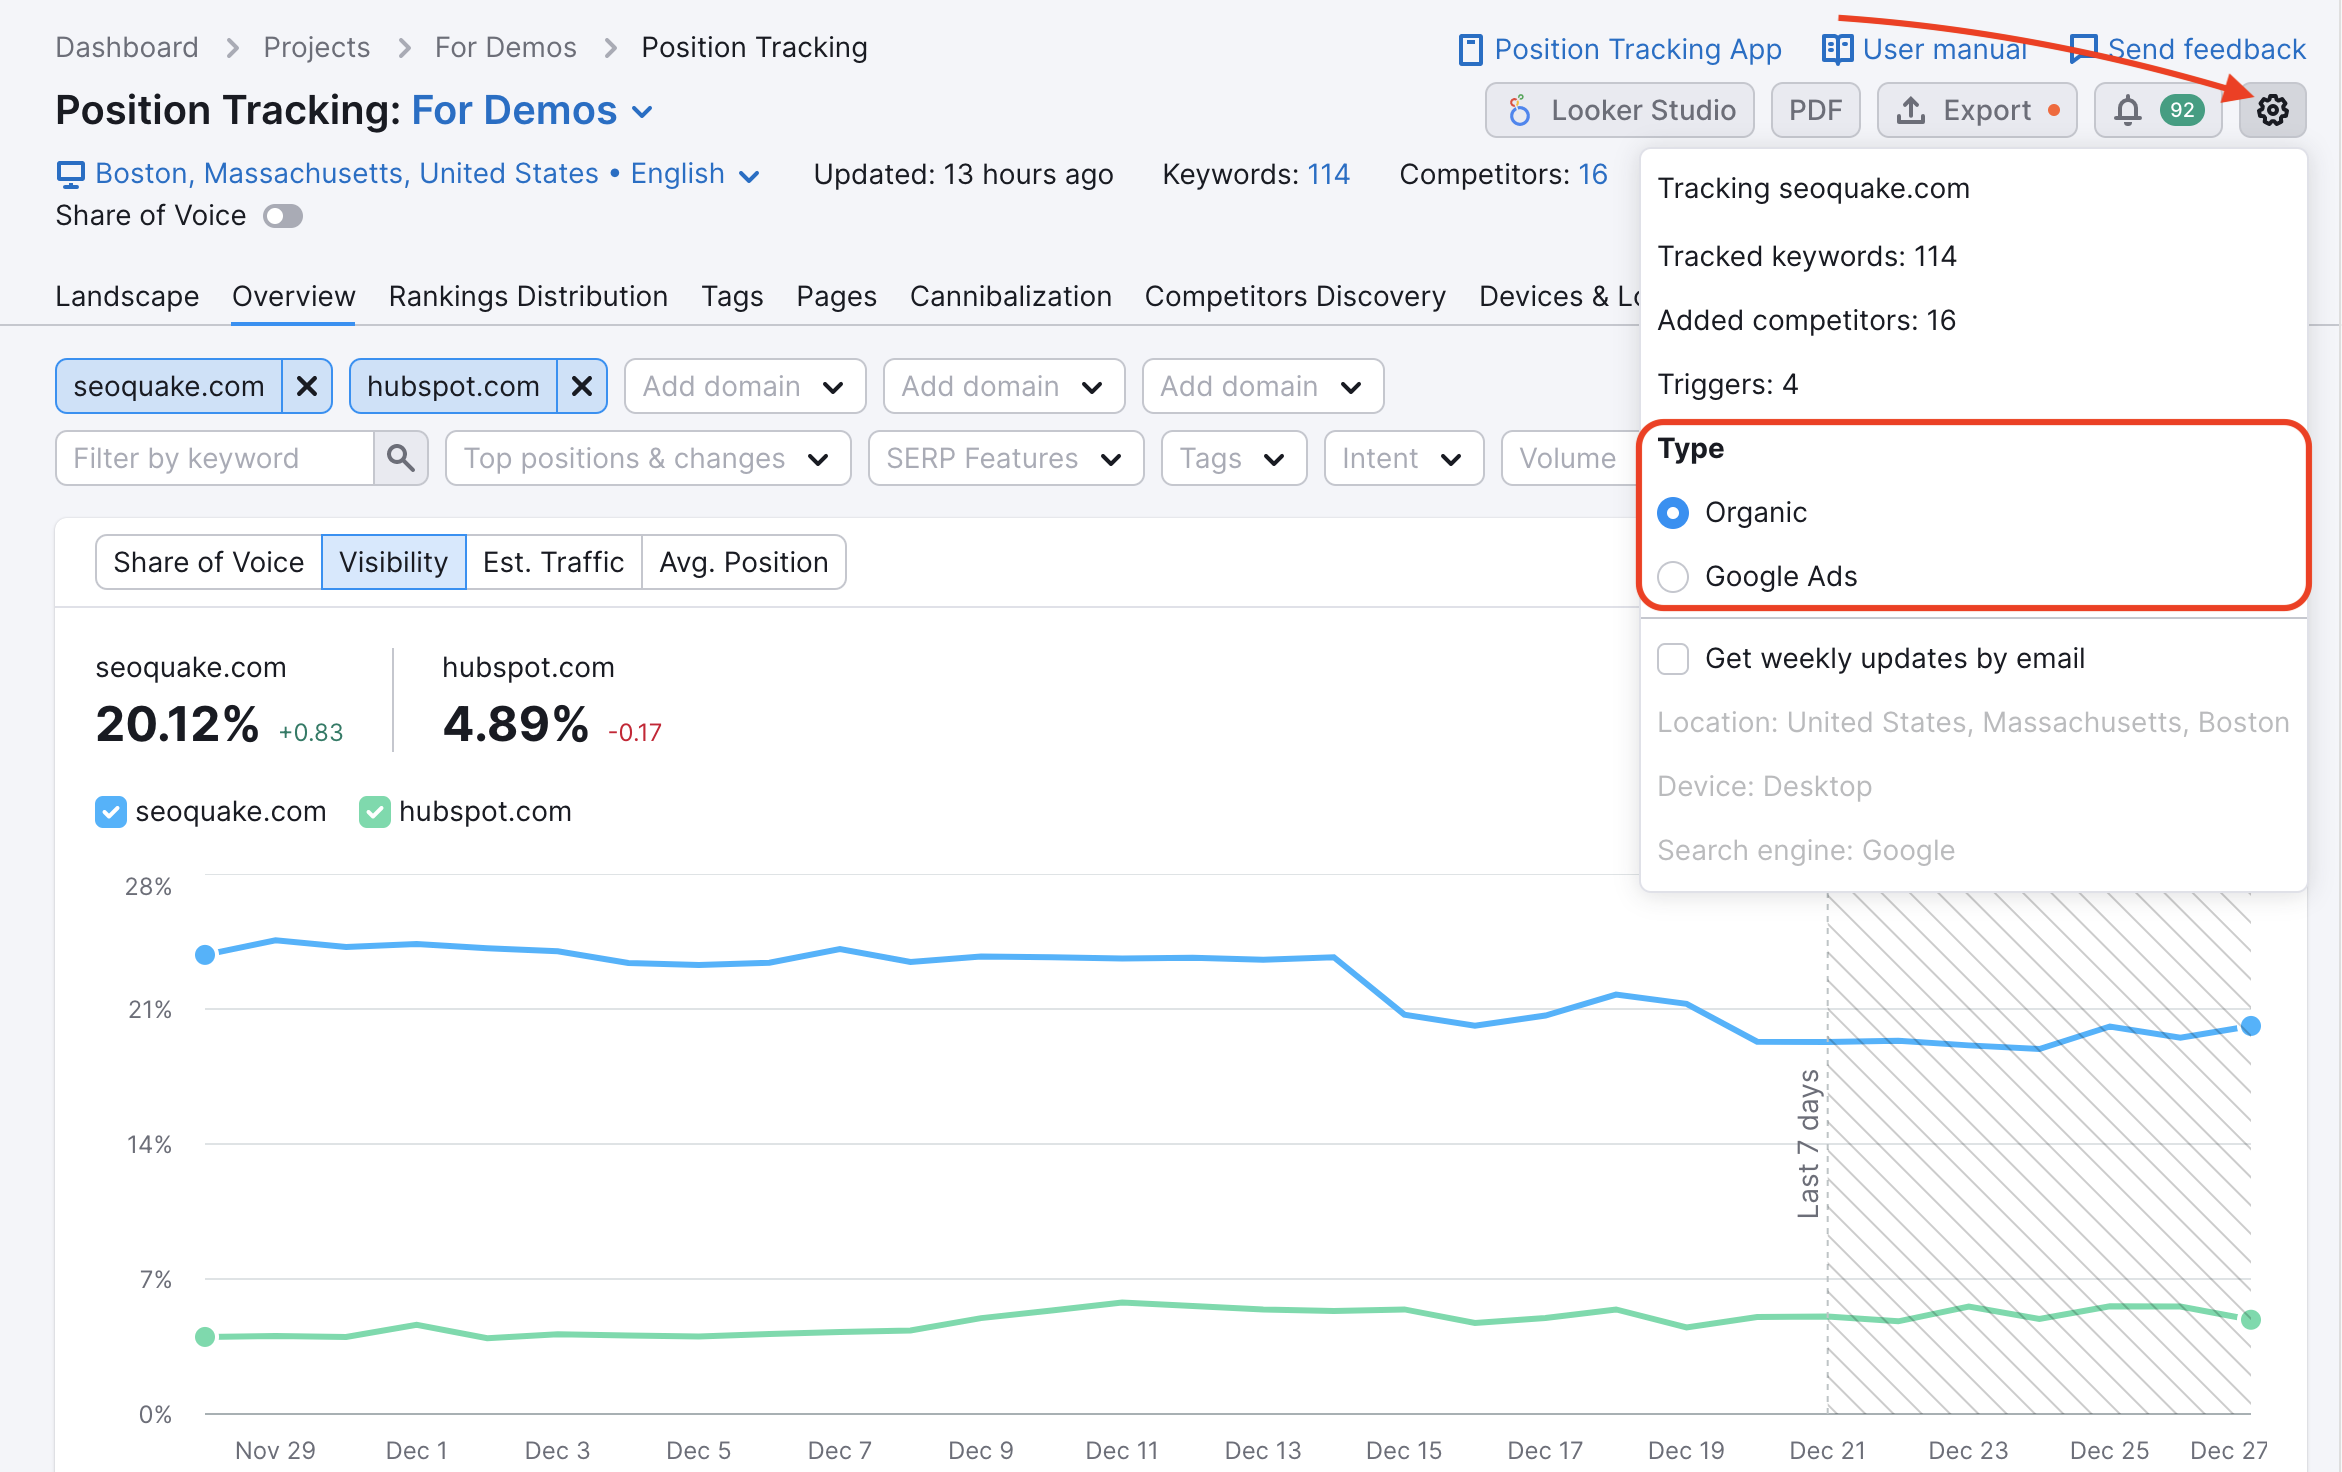Click the Competitors 16 count link
2342x1472 pixels.
[1592, 174]
